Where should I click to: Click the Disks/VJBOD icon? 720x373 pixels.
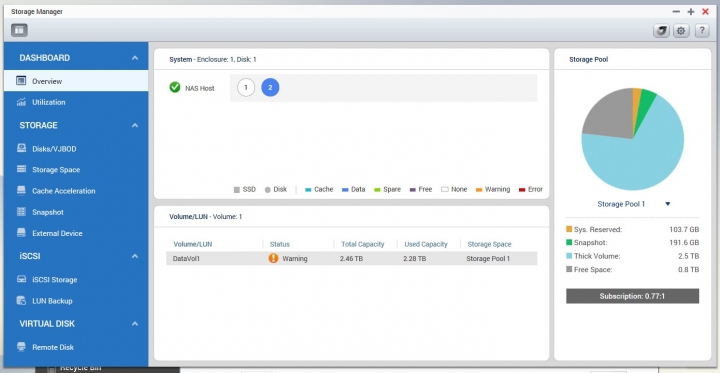pos(21,148)
